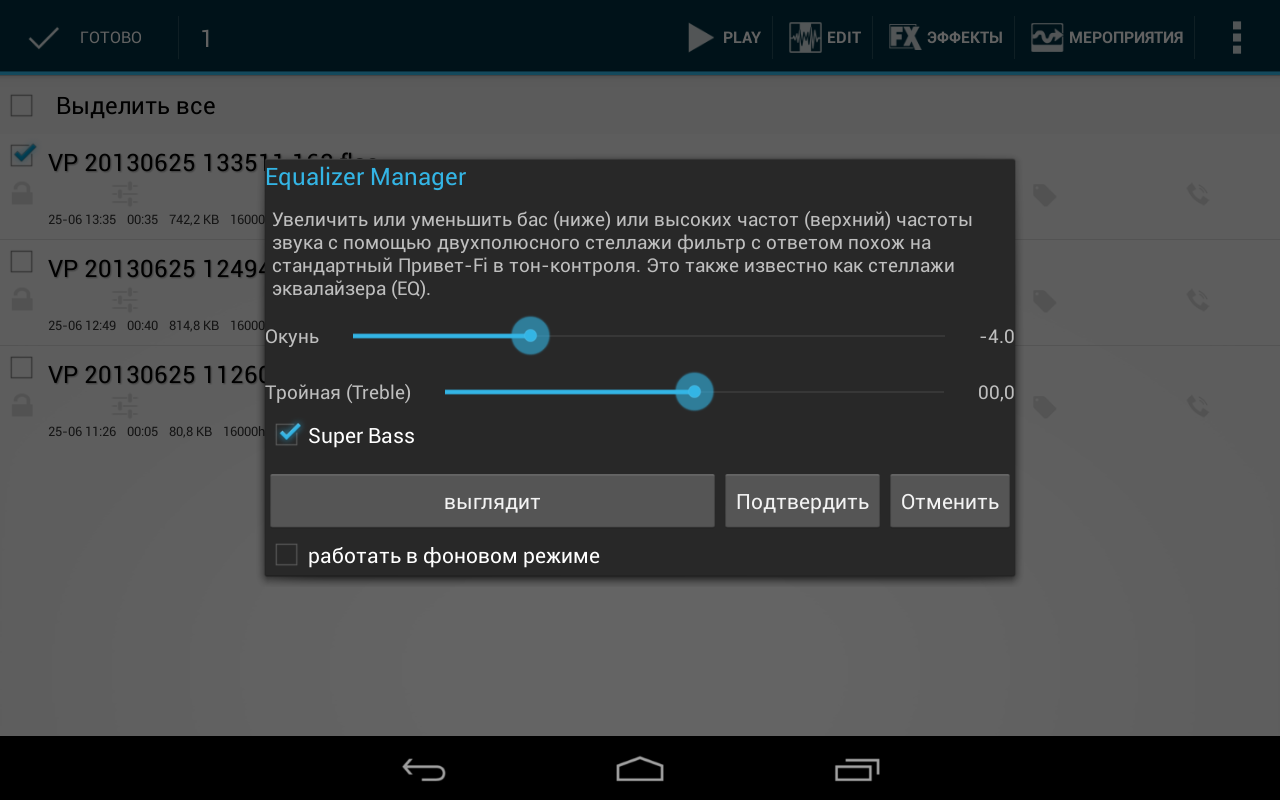Tap the Готово checkmark icon
This screenshot has width=1280, height=800.
[x=44, y=38]
